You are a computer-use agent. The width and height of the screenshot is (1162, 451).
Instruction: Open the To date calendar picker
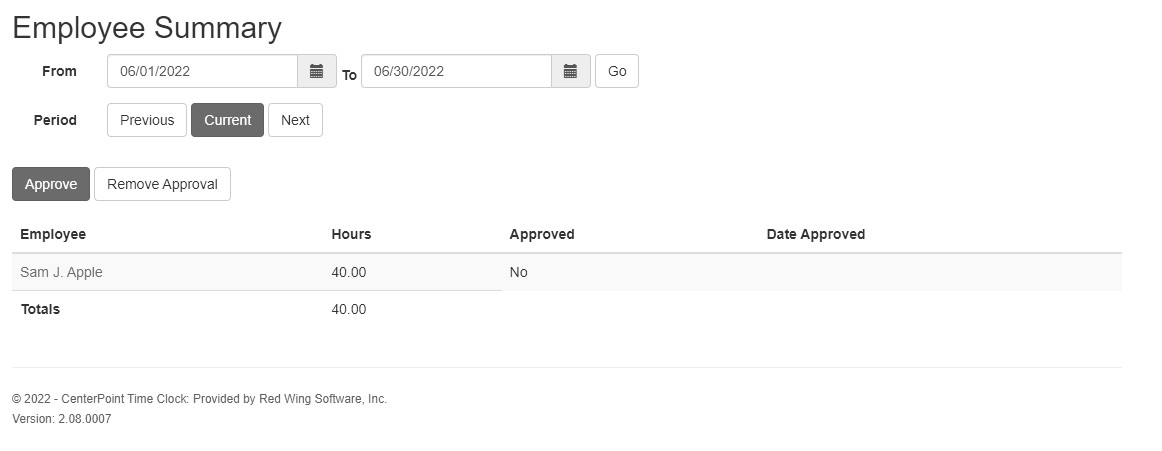pyautogui.click(x=570, y=71)
